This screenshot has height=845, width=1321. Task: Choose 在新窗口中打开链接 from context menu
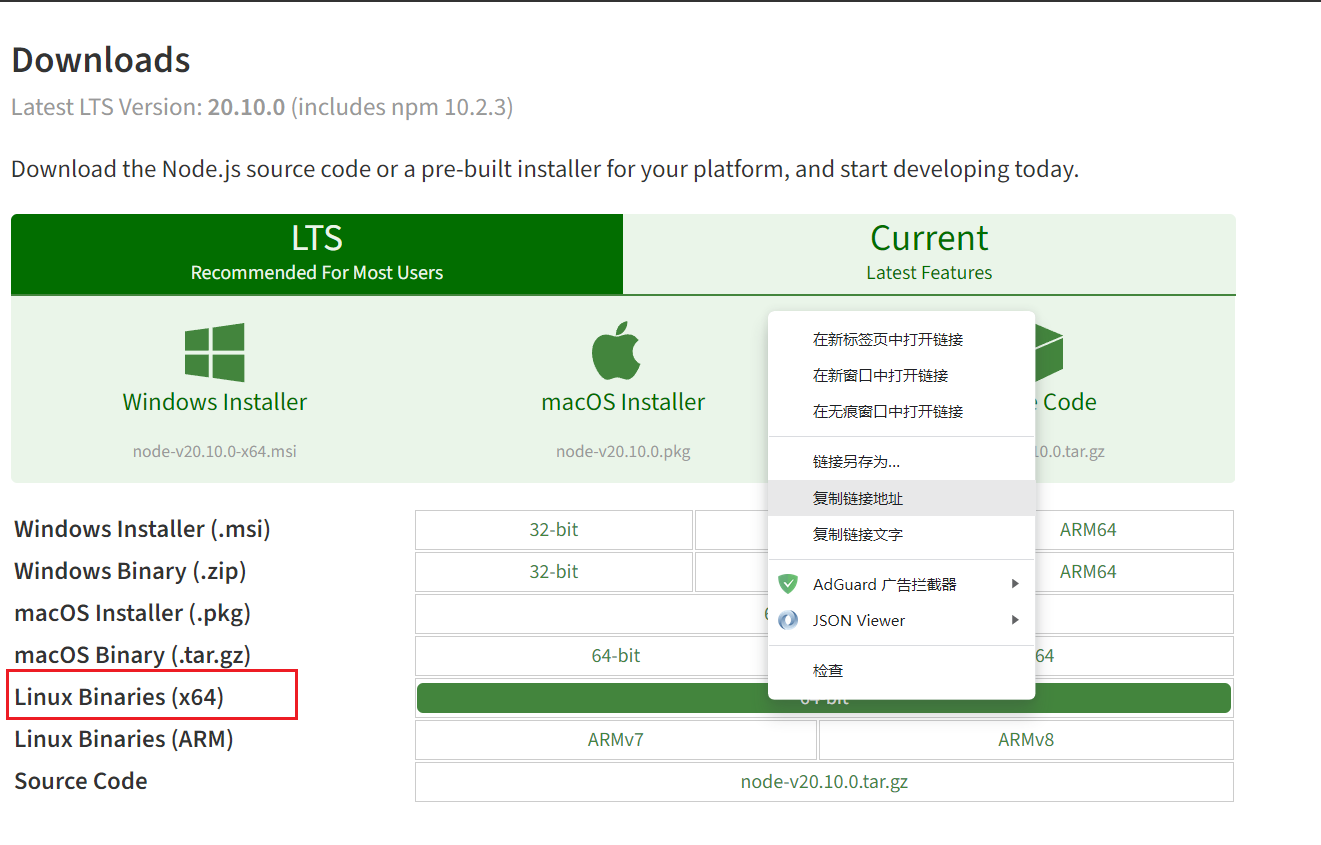click(901, 376)
